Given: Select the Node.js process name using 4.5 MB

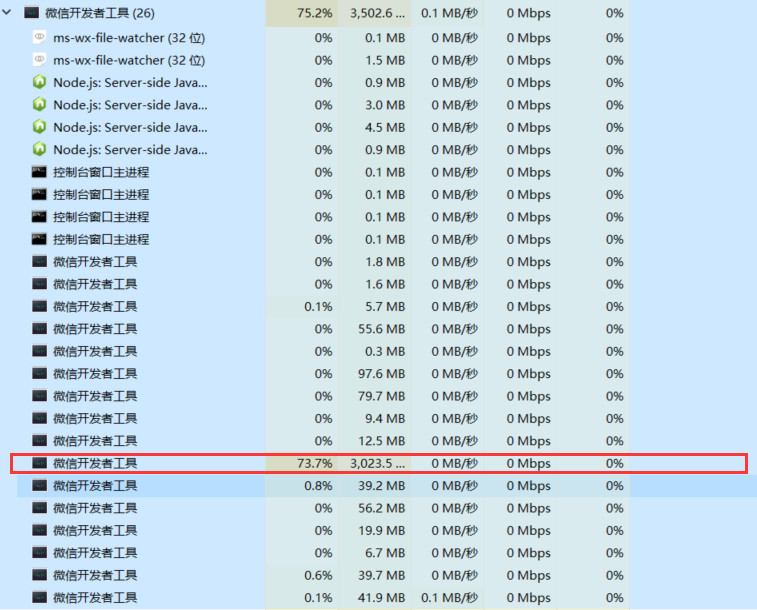Looking at the screenshot, I should pyautogui.click(x=130, y=127).
